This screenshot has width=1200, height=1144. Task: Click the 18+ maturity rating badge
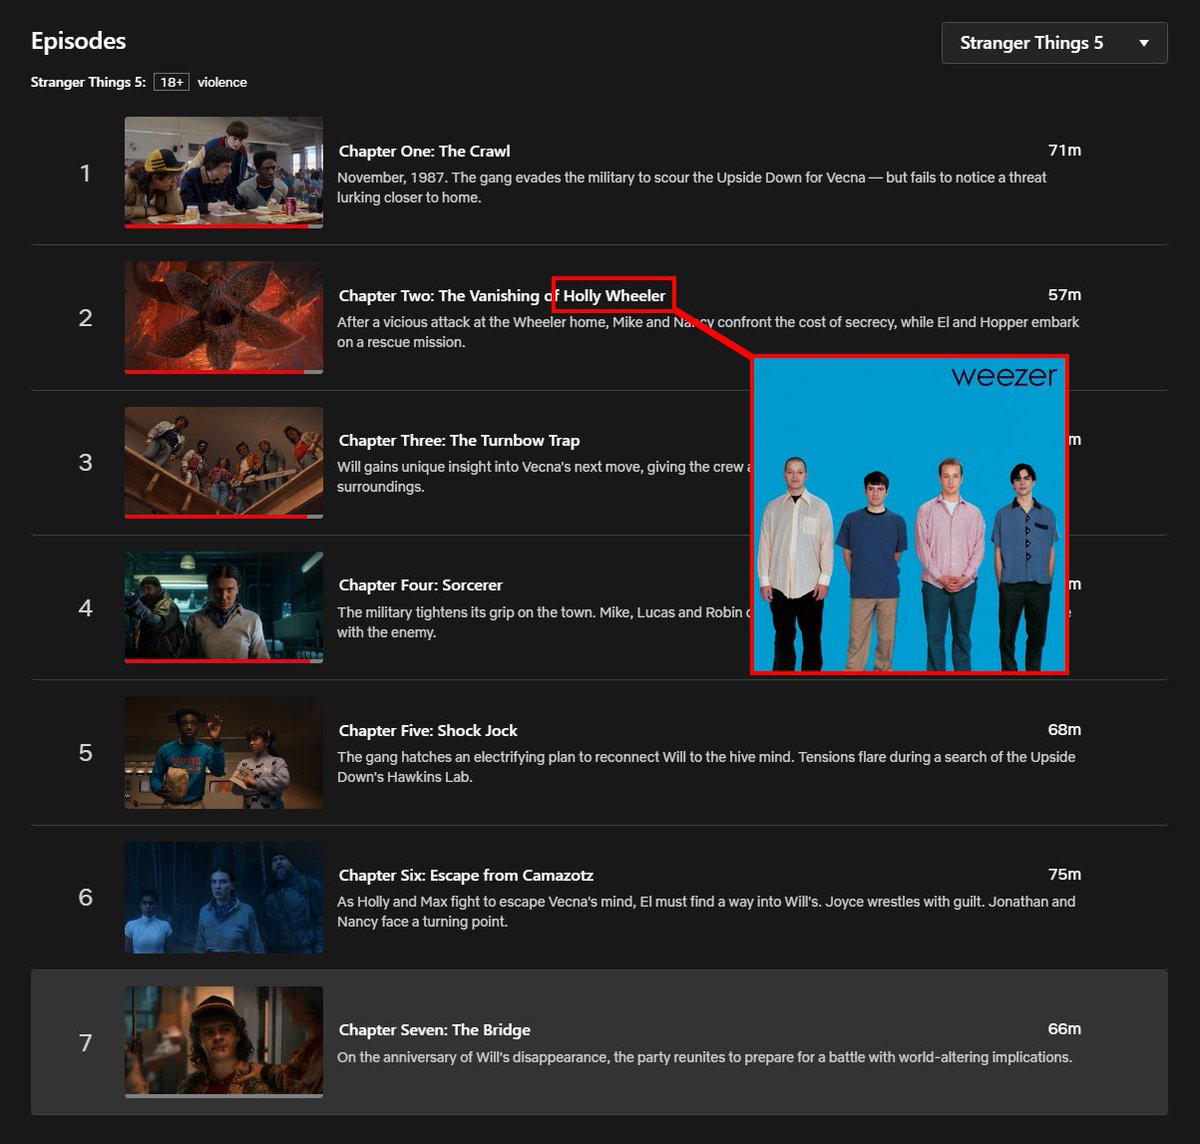pyautogui.click(x=169, y=82)
